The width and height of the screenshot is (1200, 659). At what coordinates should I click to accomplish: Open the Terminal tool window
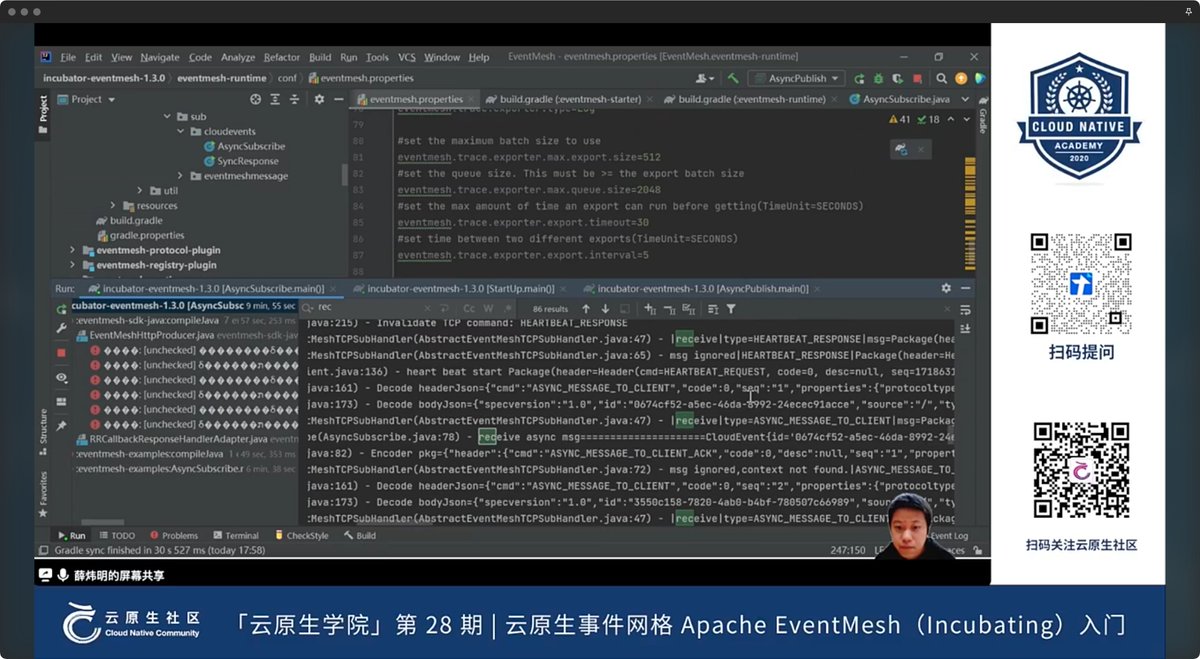click(x=235, y=535)
